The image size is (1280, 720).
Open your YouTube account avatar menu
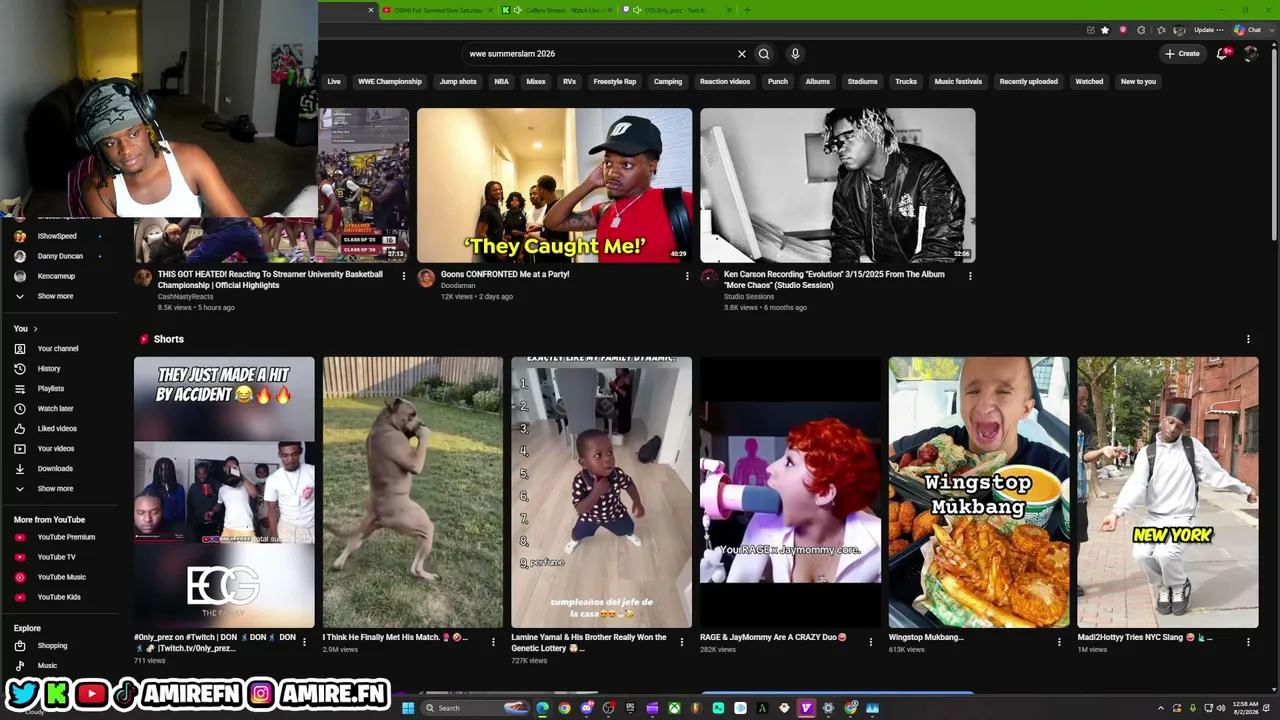point(1250,54)
